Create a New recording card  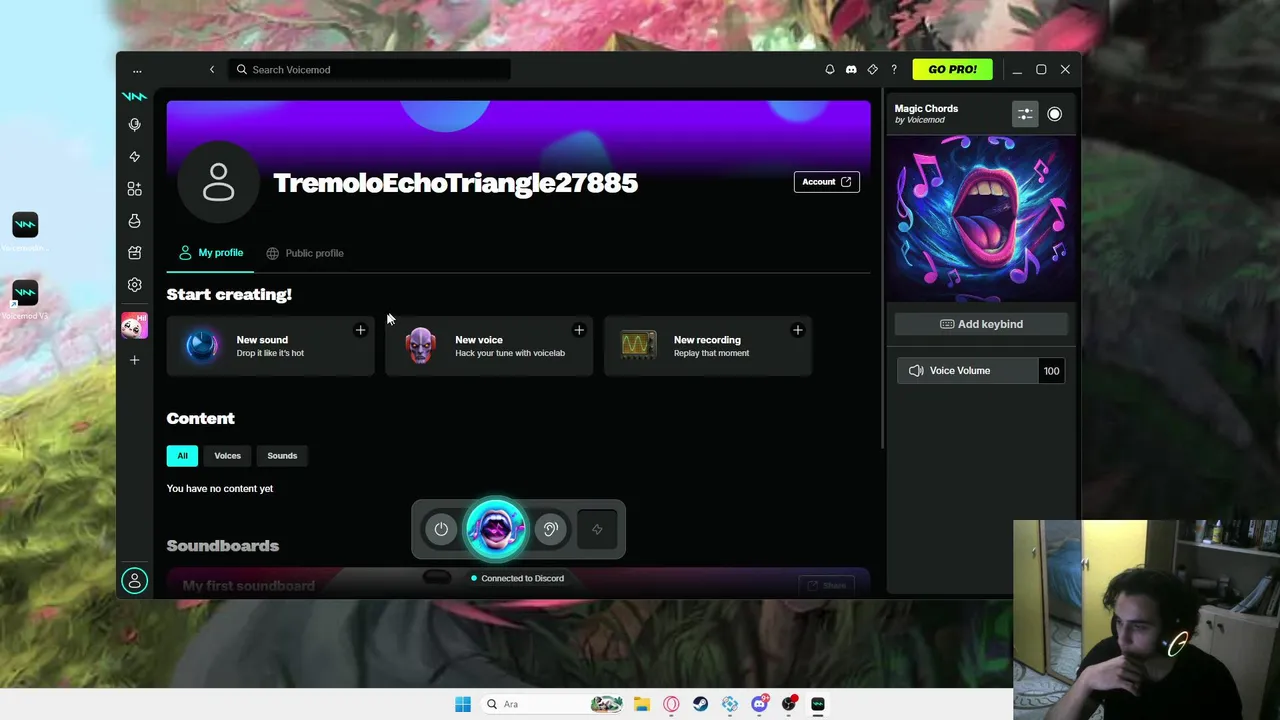708,346
